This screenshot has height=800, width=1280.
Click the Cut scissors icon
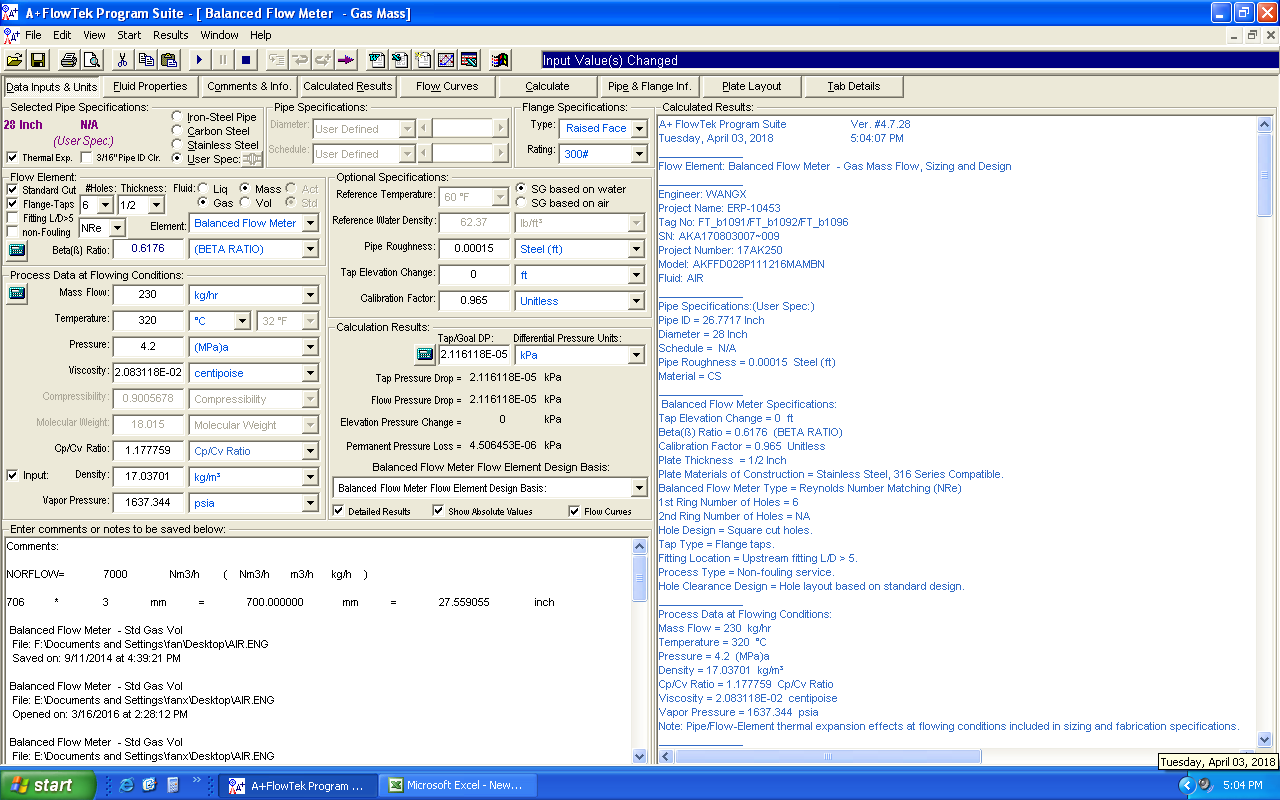pos(122,60)
